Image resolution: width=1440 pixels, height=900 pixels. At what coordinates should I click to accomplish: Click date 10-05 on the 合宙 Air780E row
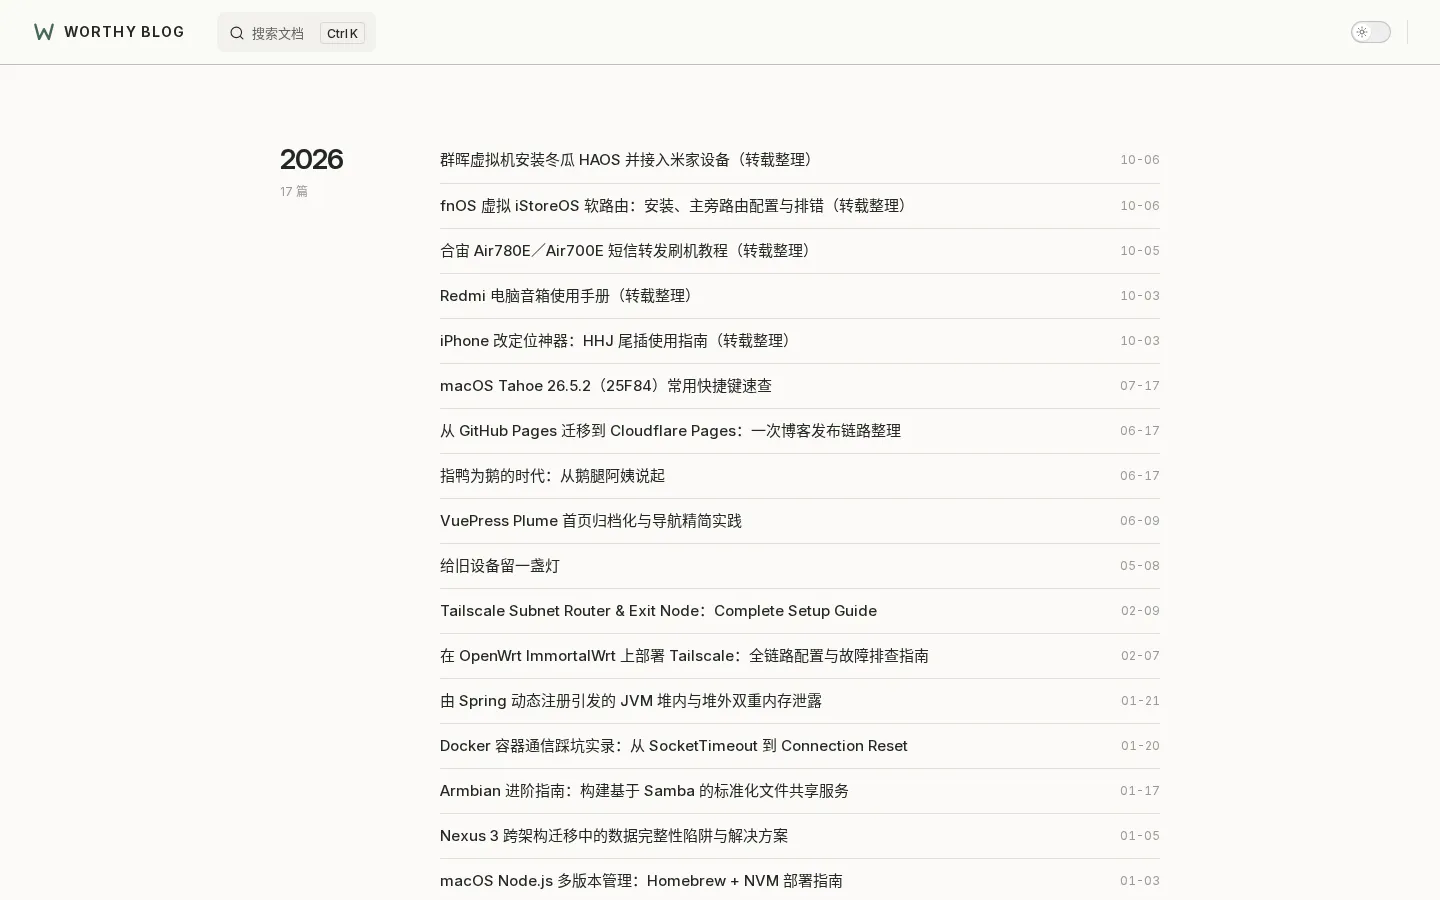(1140, 251)
